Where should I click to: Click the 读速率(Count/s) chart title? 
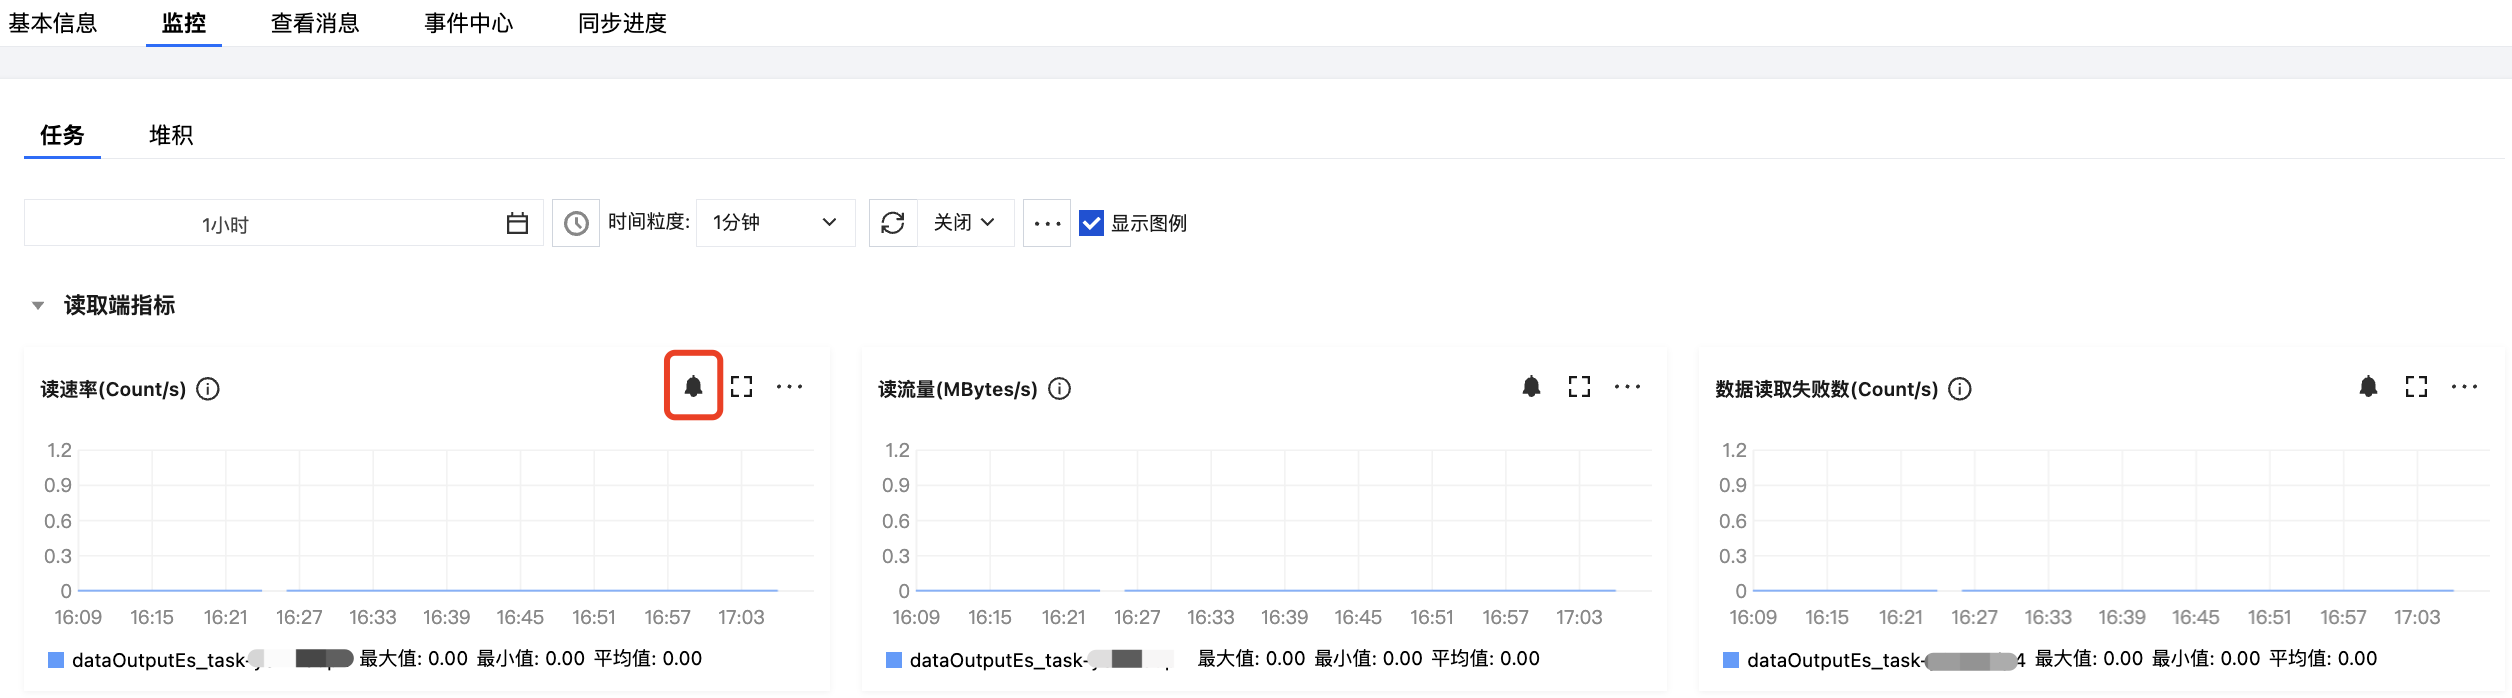pos(113,389)
